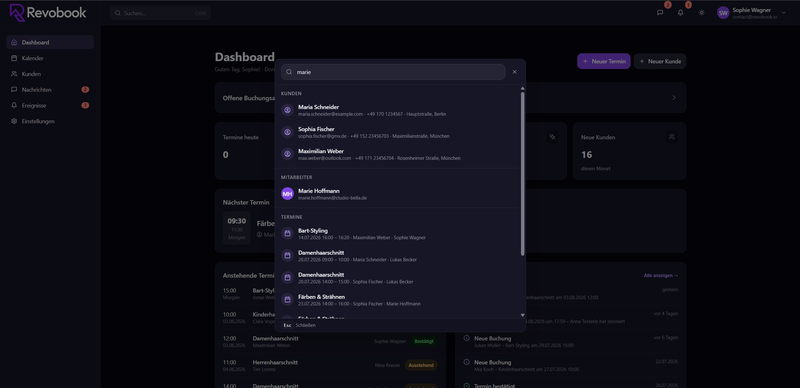800x388 pixels.
Task: Open Kunden in sidebar
Action: pyautogui.click(x=50, y=74)
